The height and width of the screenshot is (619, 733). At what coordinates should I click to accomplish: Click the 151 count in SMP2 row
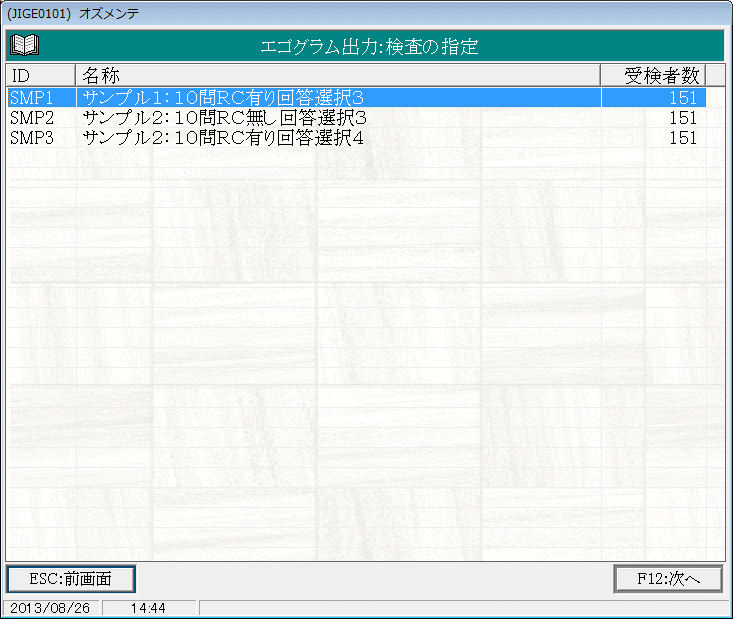[x=683, y=118]
